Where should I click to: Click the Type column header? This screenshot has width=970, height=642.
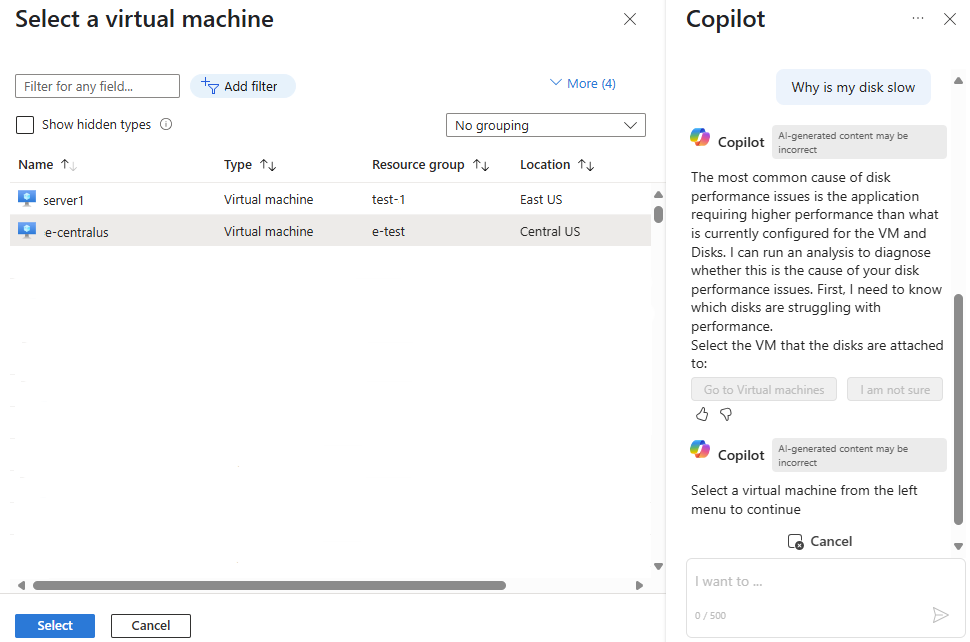[x=238, y=165]
